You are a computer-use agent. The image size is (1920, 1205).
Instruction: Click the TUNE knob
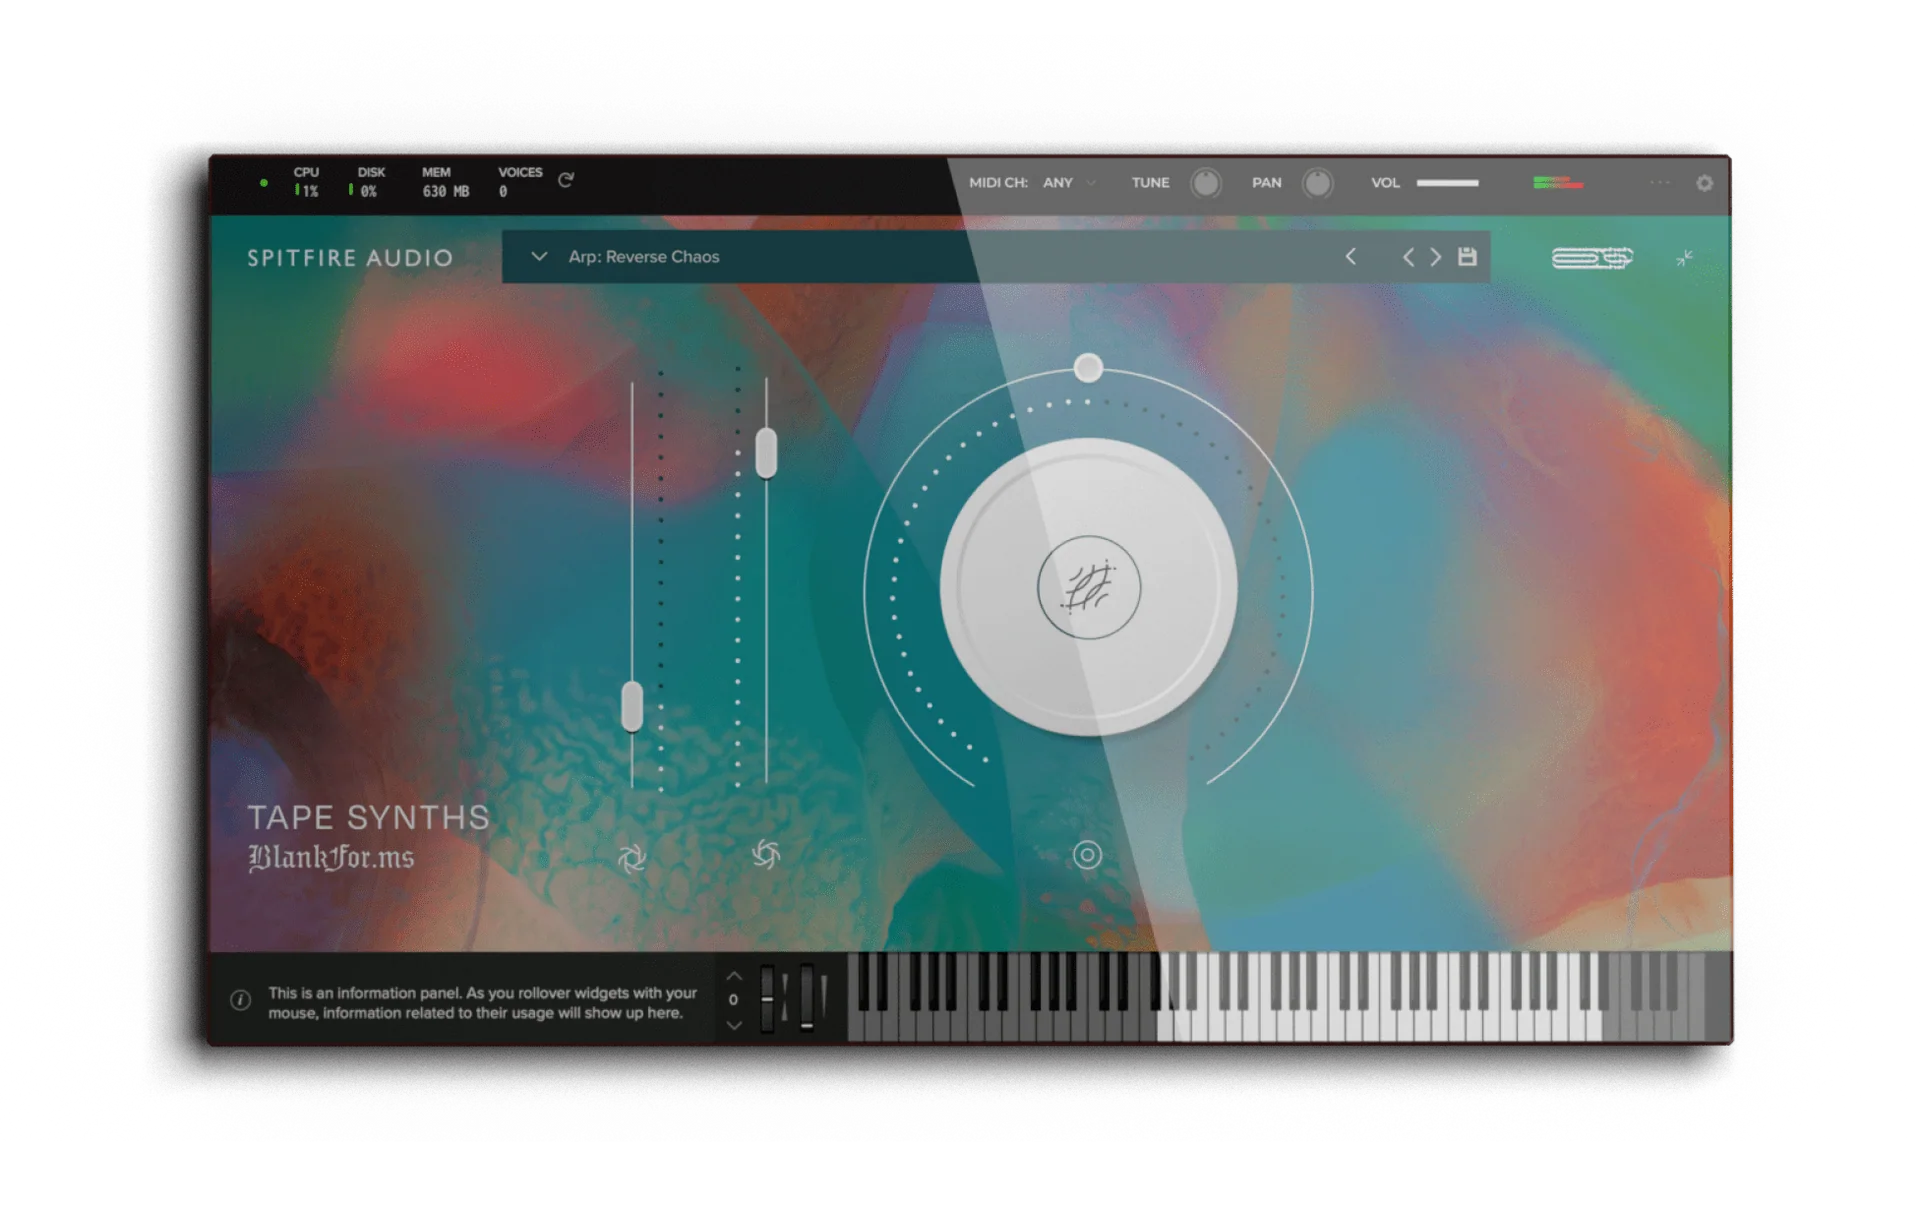click(x=1206, y=183)
